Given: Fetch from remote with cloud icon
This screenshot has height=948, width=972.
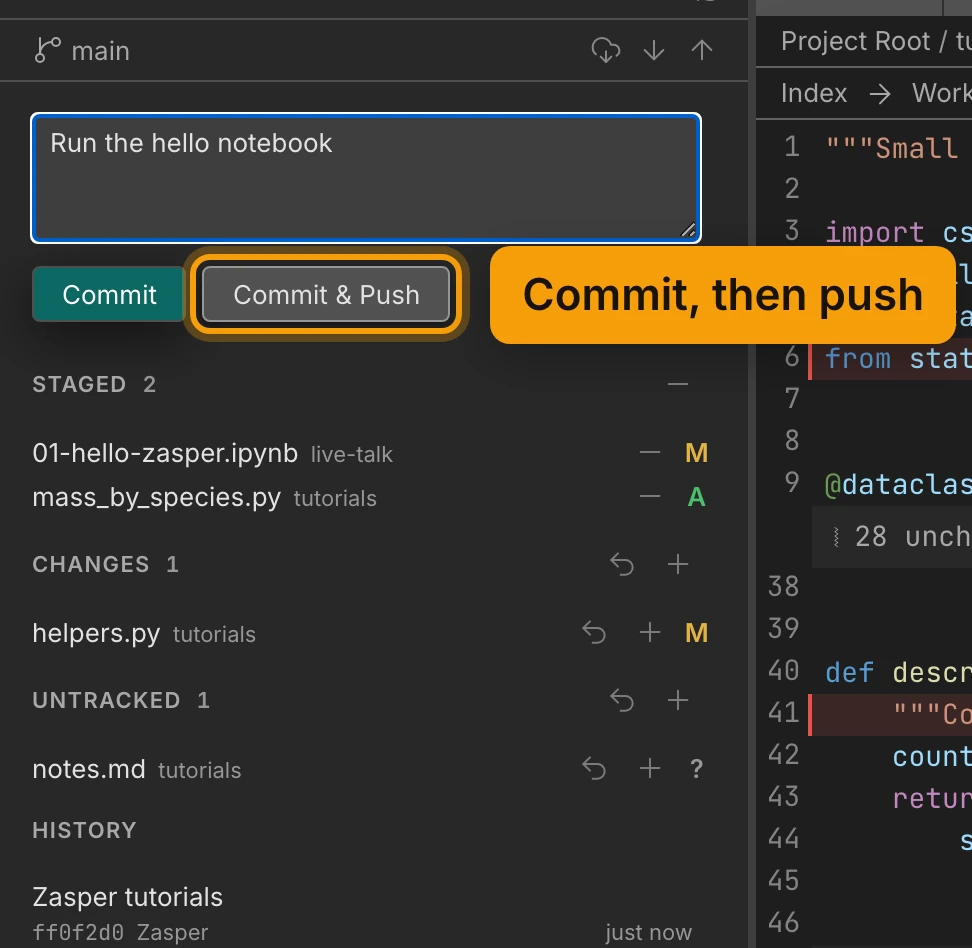Looking at the screenshot, I should (x=606, y=50).
